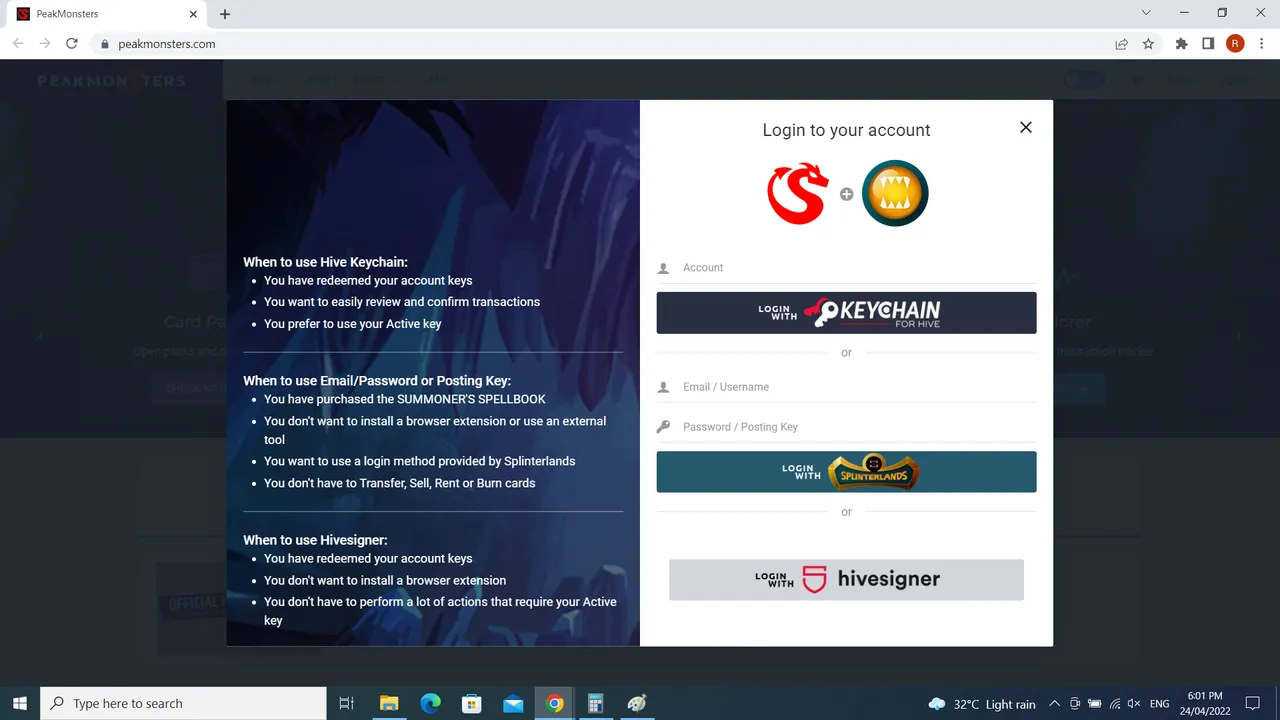Click the battery status tray icon
This screenshot has width=1280, height=720.
[1094, 704]
